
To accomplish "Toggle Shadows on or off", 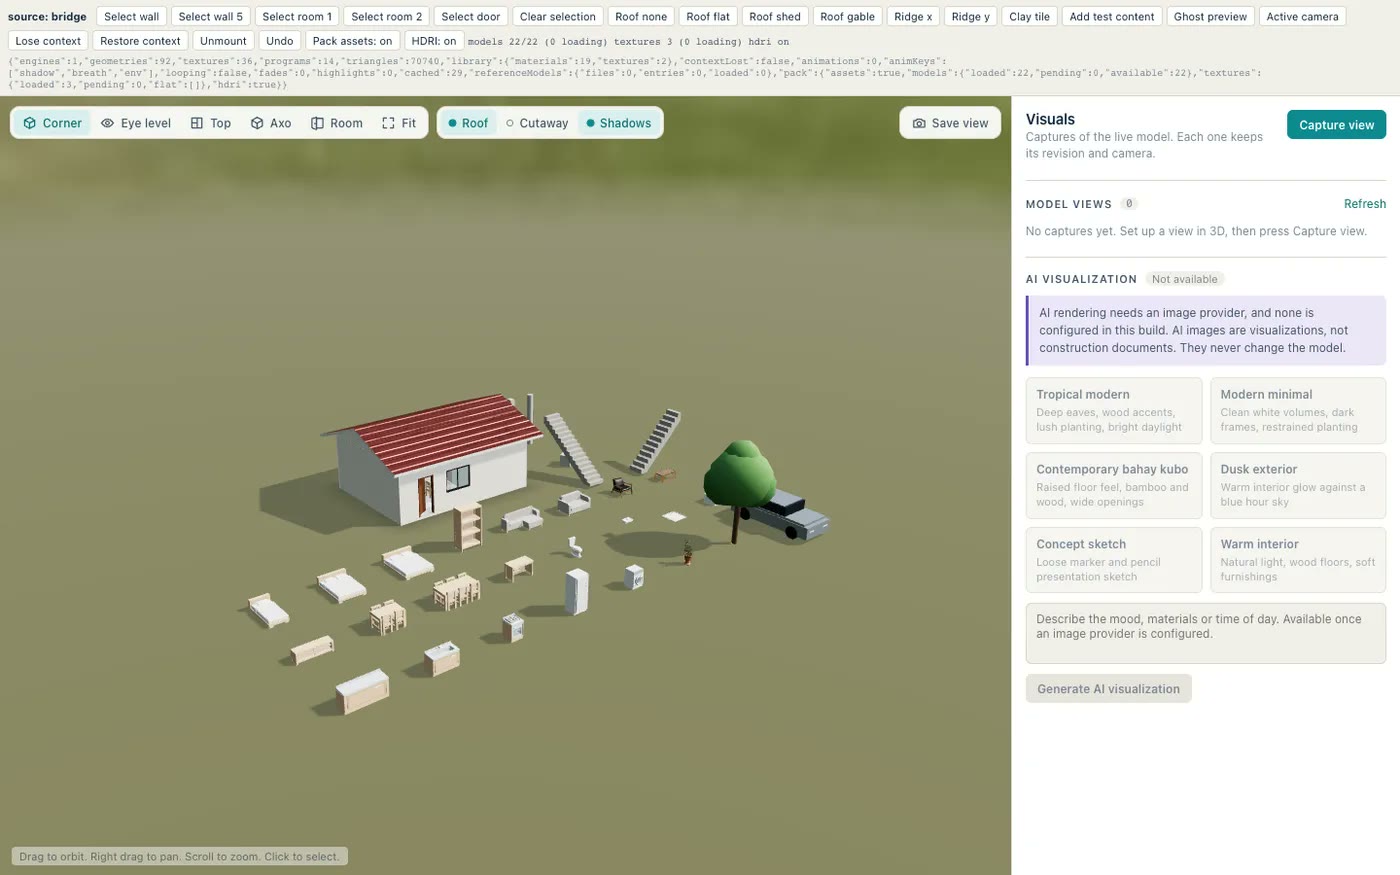I will coord(619,123).
